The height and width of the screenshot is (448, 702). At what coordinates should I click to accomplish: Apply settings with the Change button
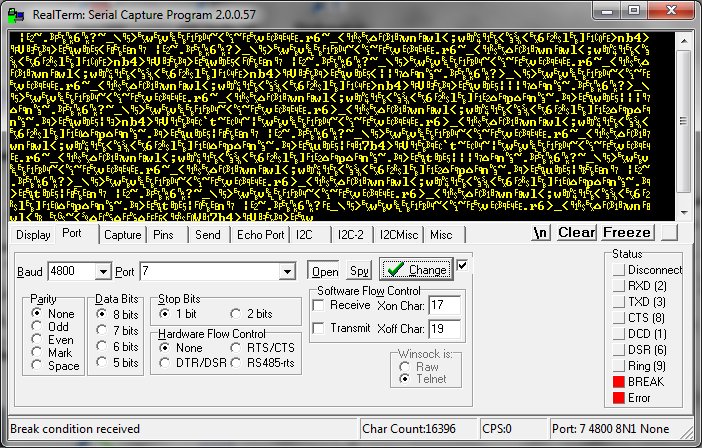[416, 269]
